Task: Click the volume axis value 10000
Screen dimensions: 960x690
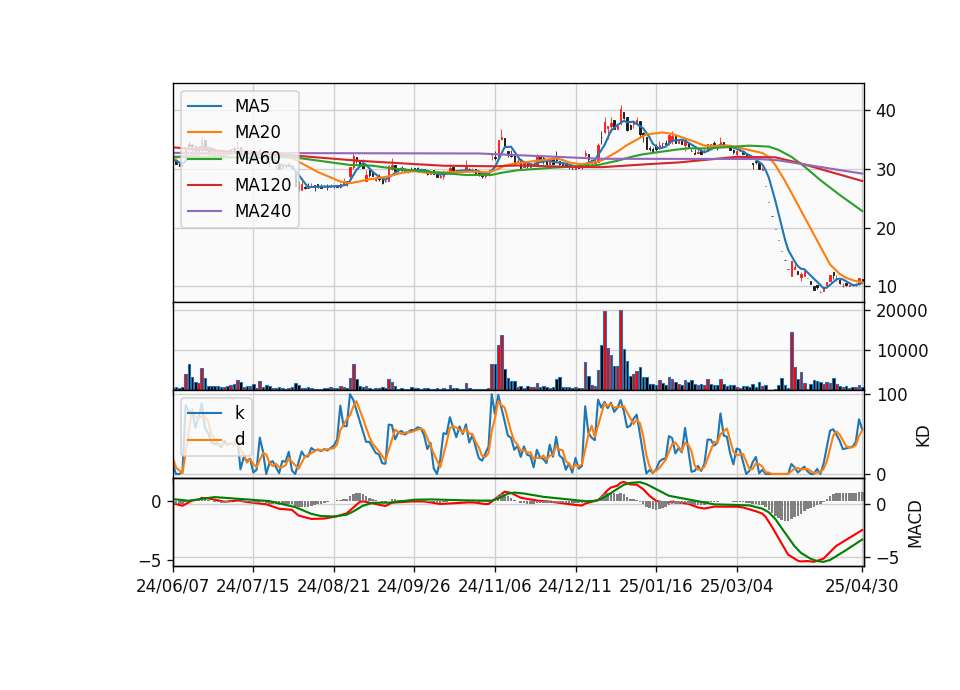Action: point(902,351)
